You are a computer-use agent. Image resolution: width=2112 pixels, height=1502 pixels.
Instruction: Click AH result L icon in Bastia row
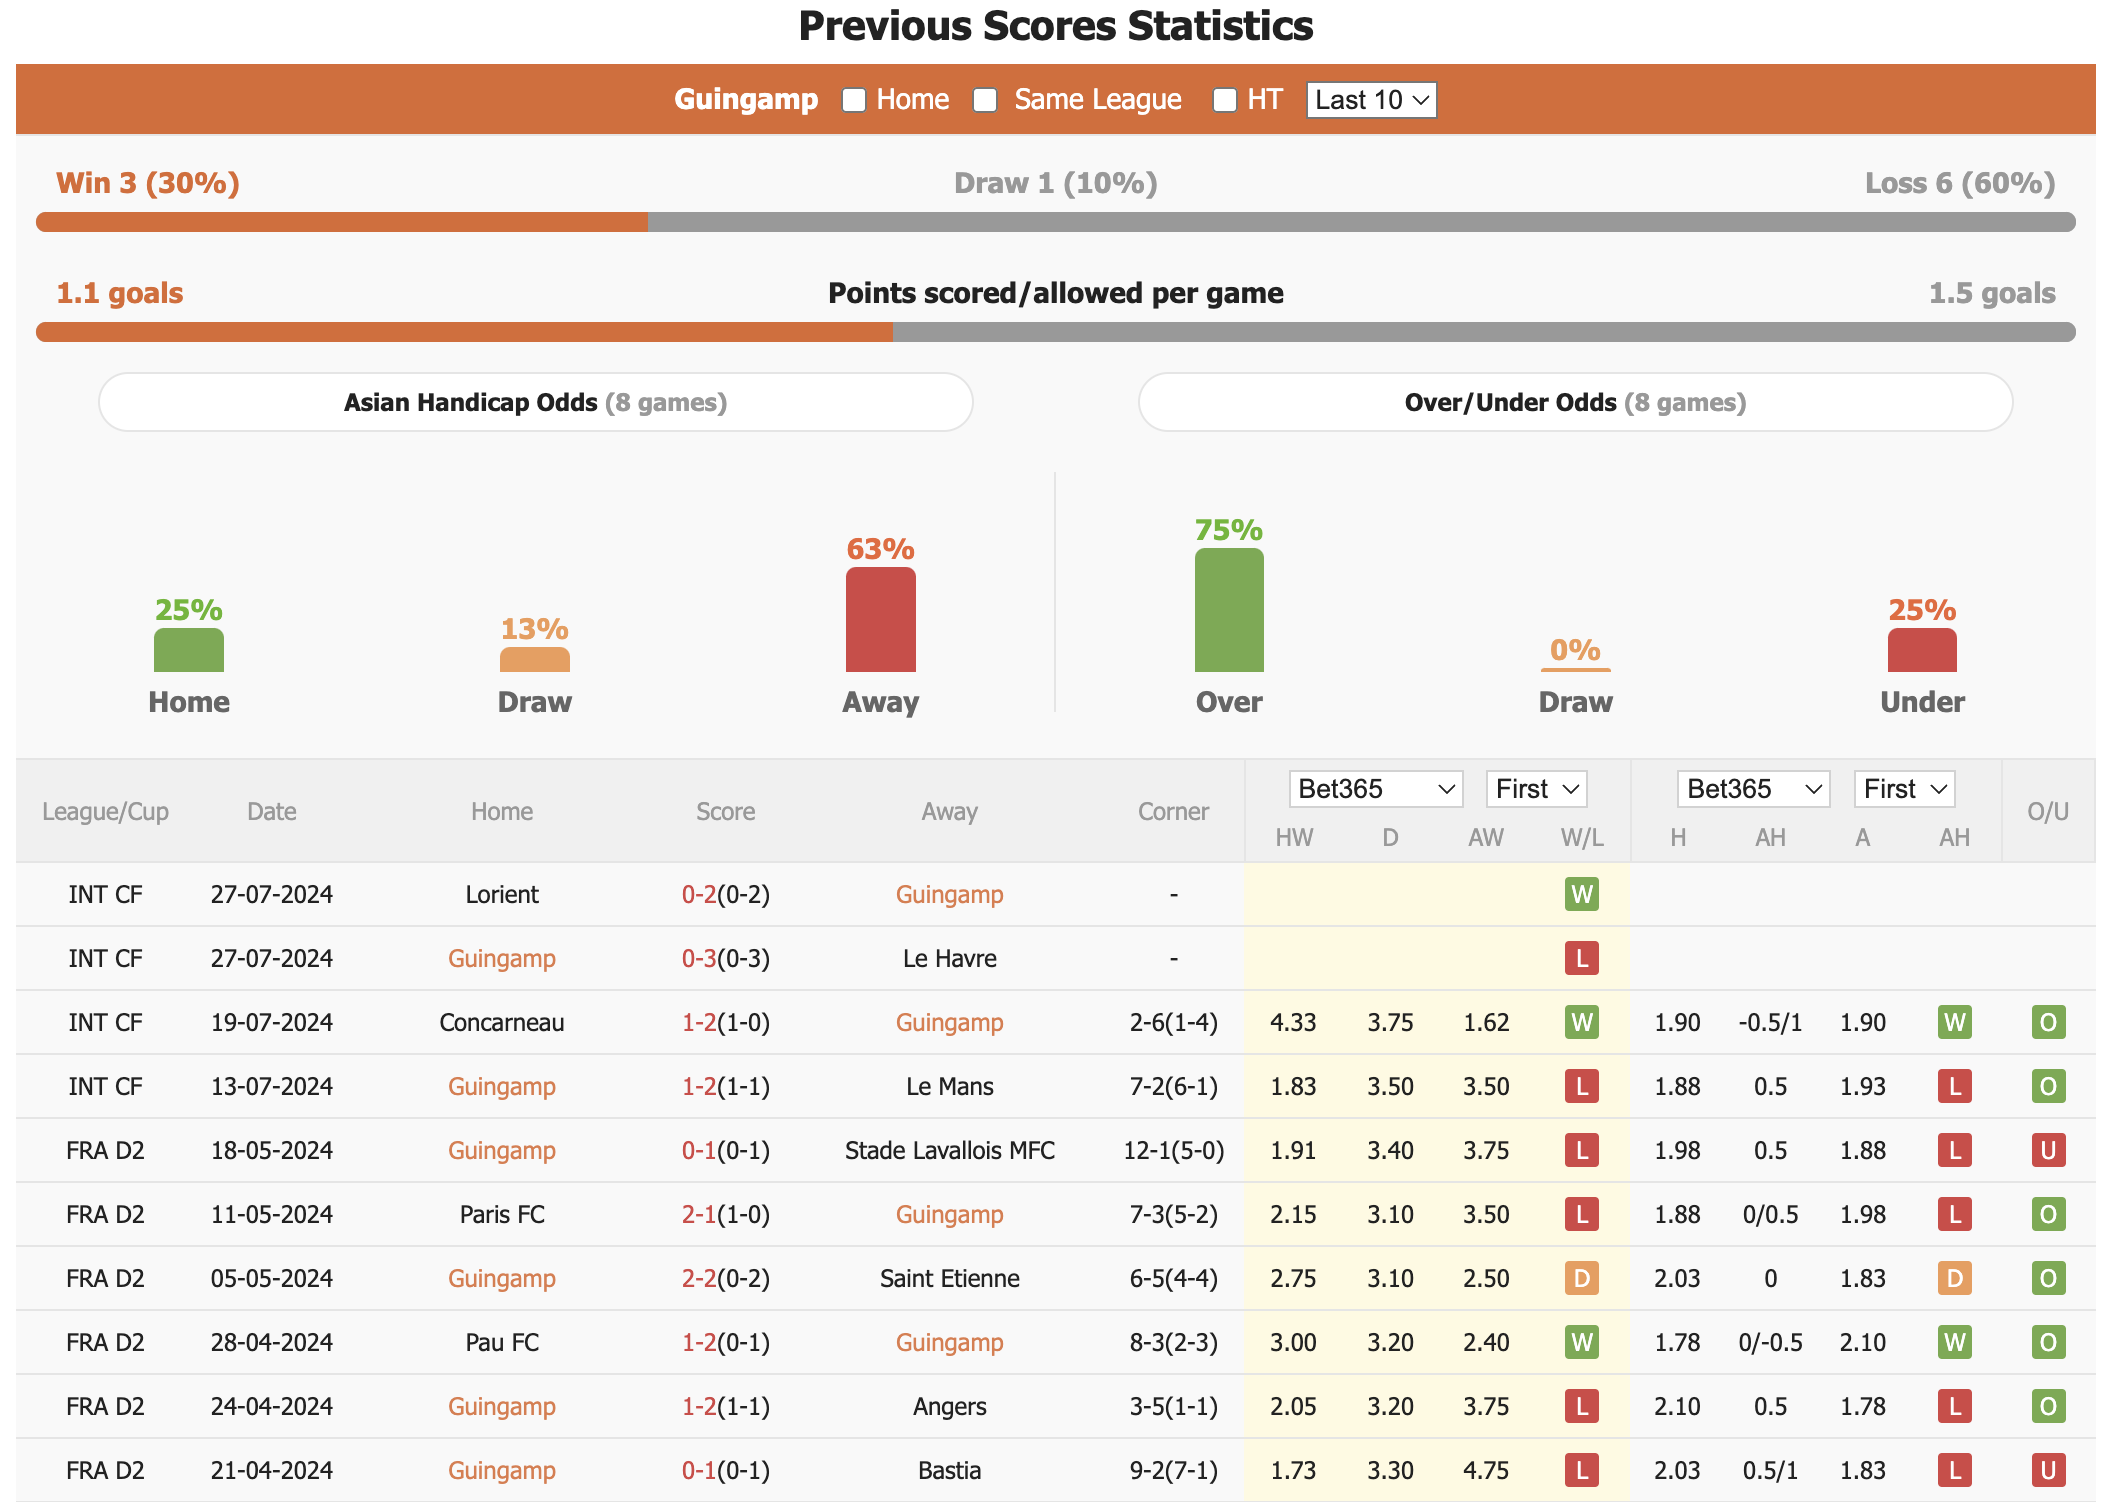[x=1955, y=1470]
